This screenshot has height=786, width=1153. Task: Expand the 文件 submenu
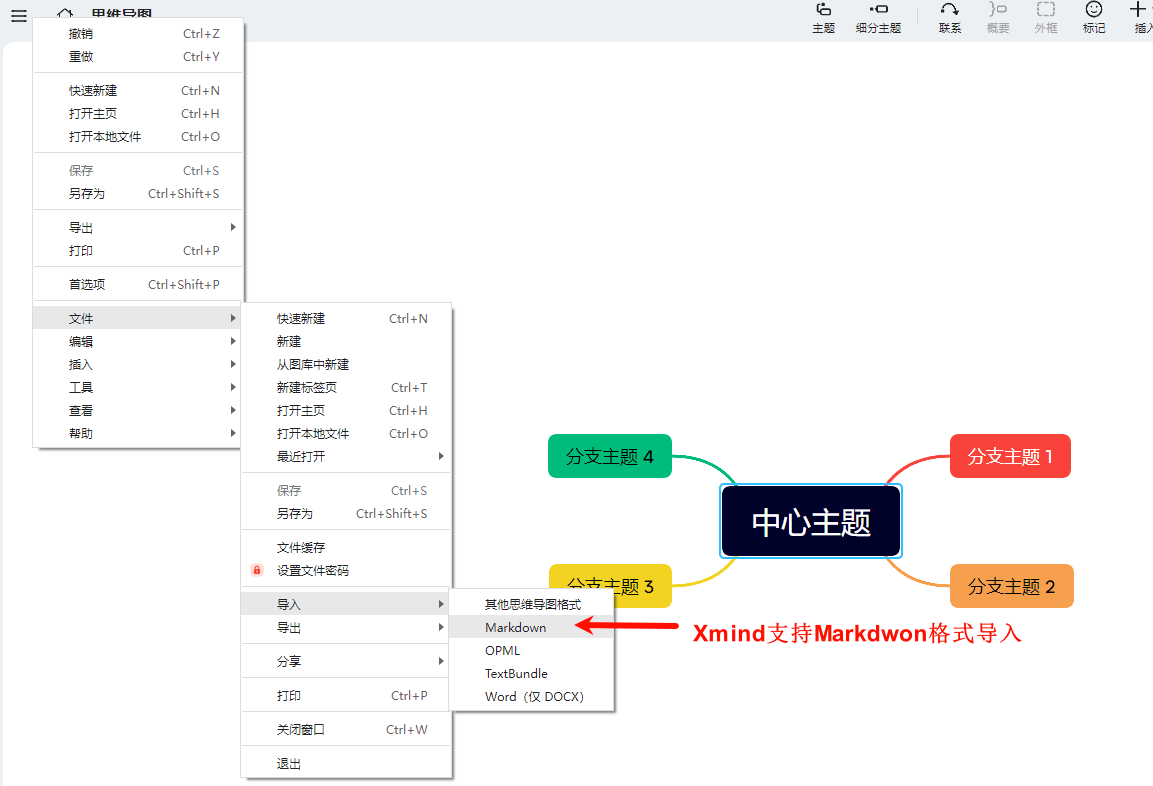coord(138,318)
